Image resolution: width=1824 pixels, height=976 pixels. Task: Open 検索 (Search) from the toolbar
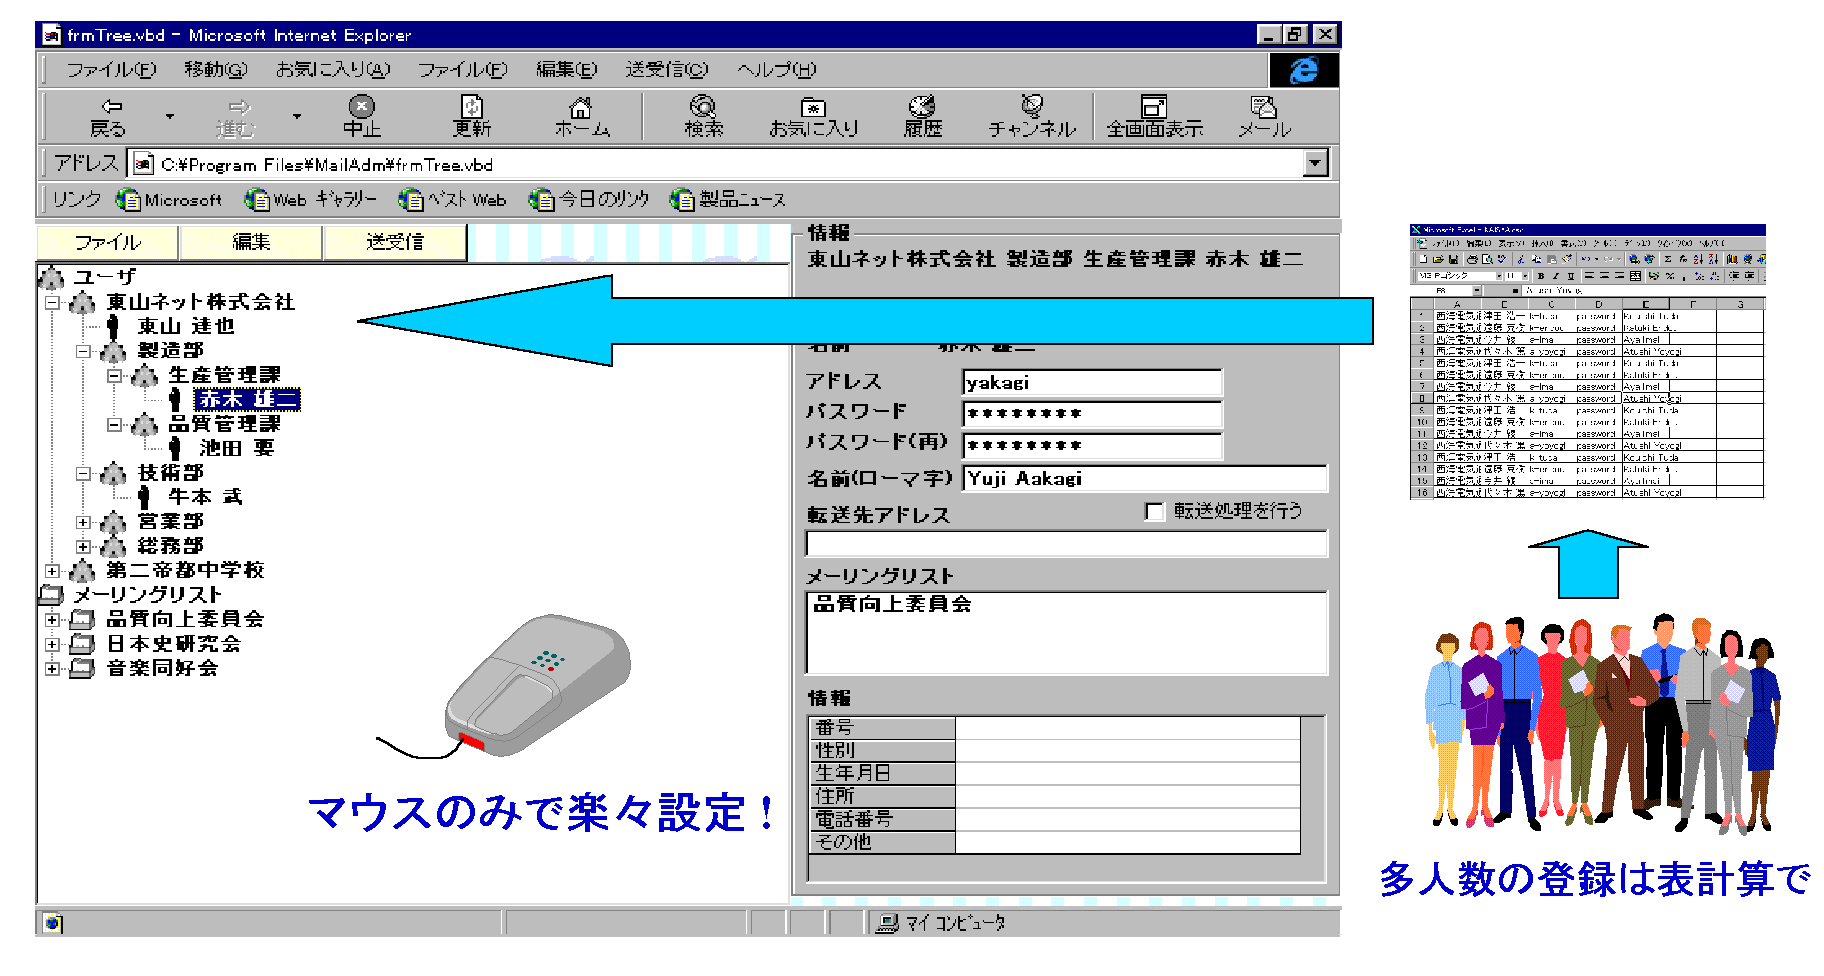point(703,115)
